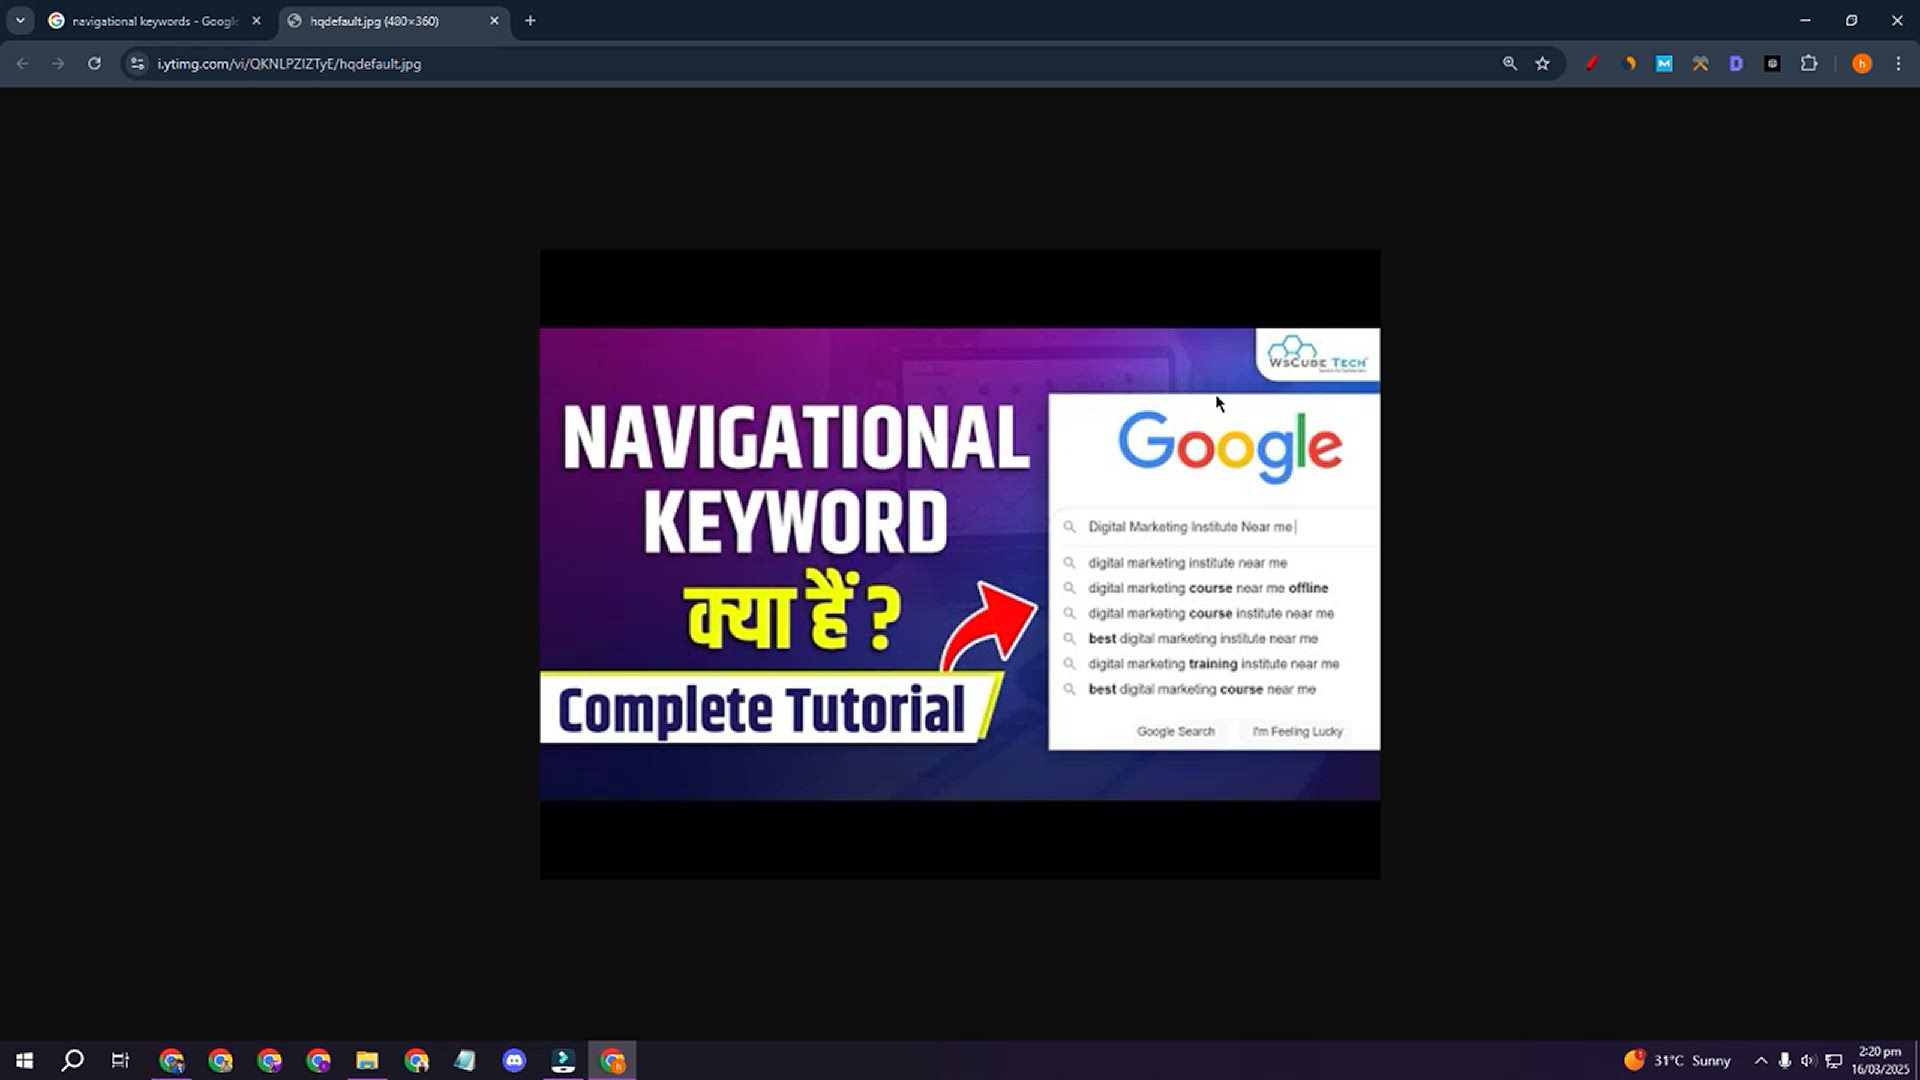Close the hqdefault.jpg tab
The width and height of the screenshot is (1920, 1080).
click(494, 21)
